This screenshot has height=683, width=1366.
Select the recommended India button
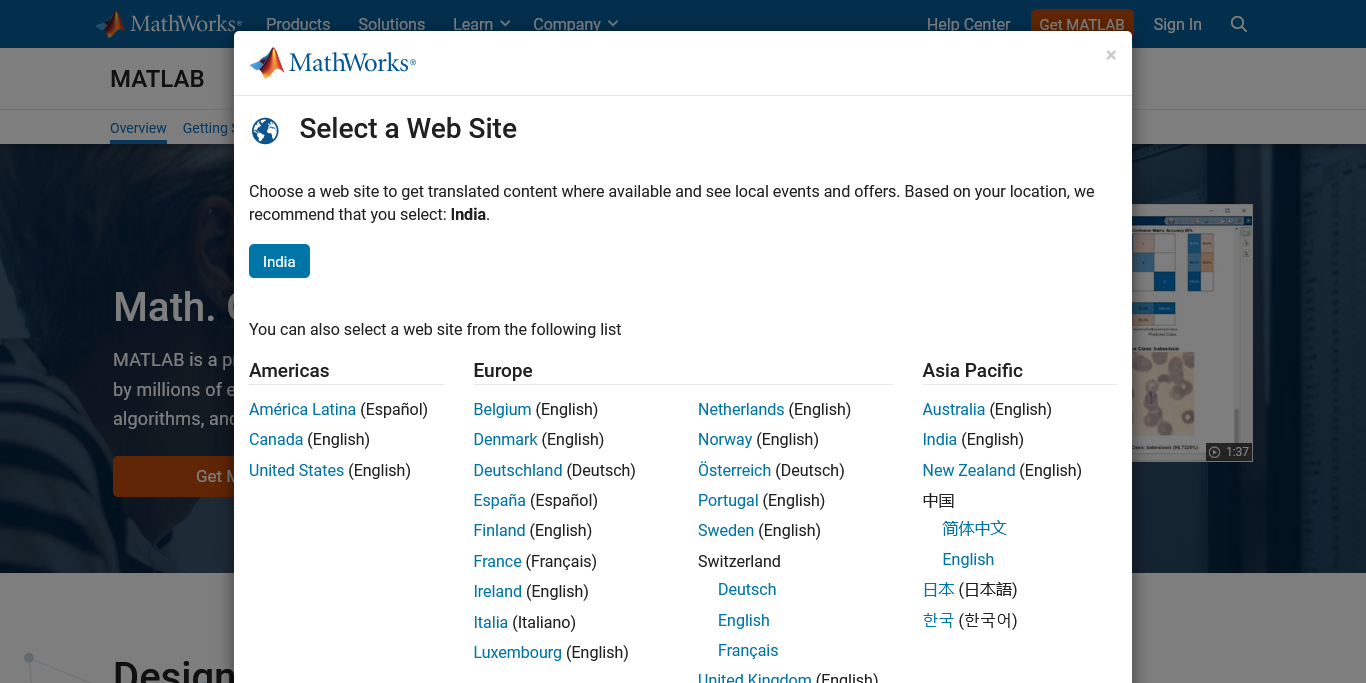click(x=279, y=261)
